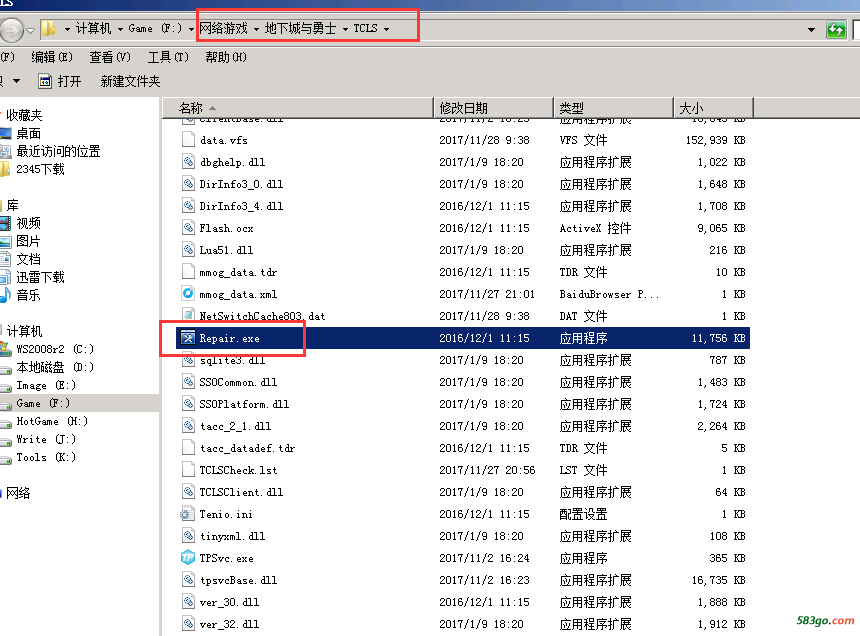
Task: Click the 新建文件夹 button
Action: coord(131,82)
